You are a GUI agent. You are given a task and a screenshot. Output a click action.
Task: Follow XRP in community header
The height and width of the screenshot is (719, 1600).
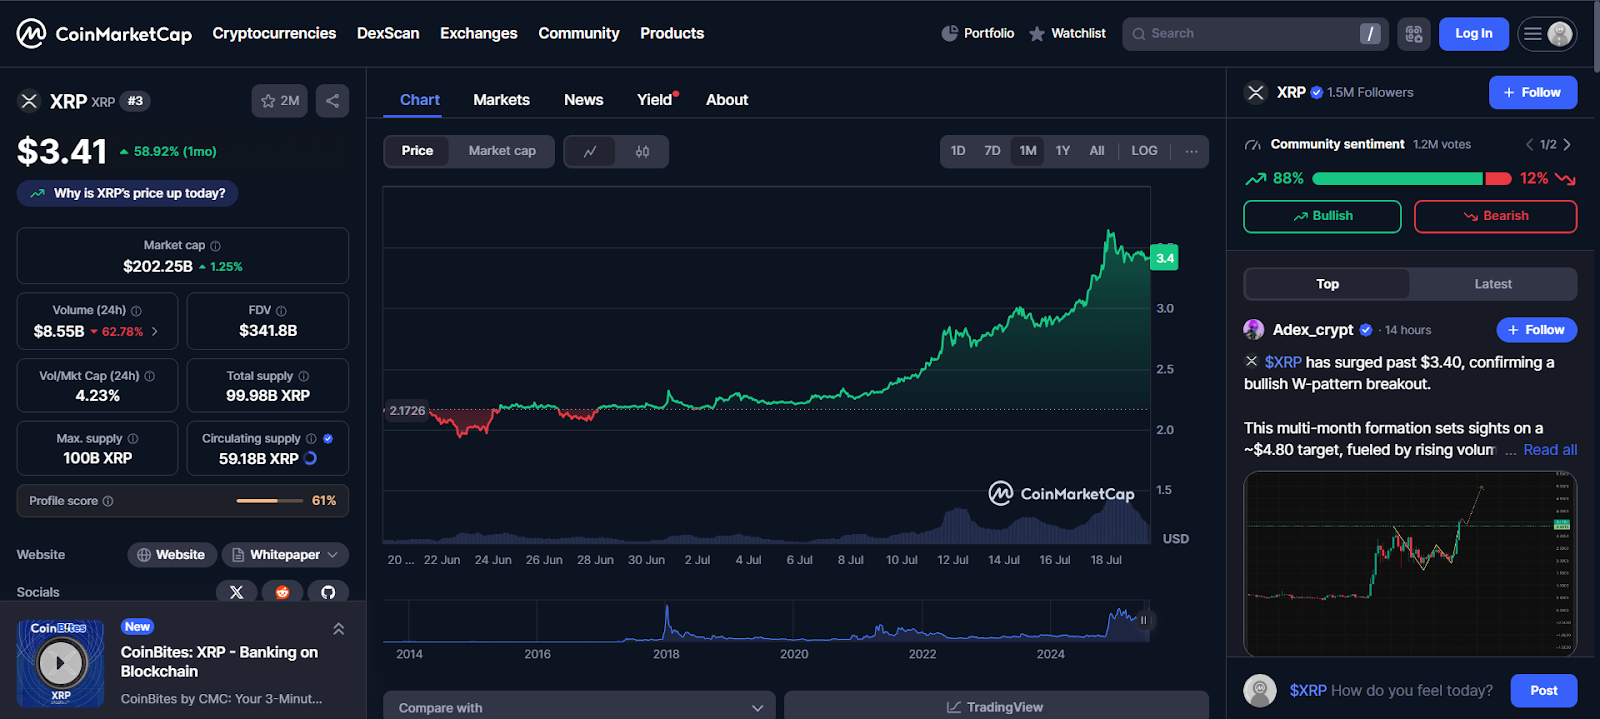(1533, 92)
